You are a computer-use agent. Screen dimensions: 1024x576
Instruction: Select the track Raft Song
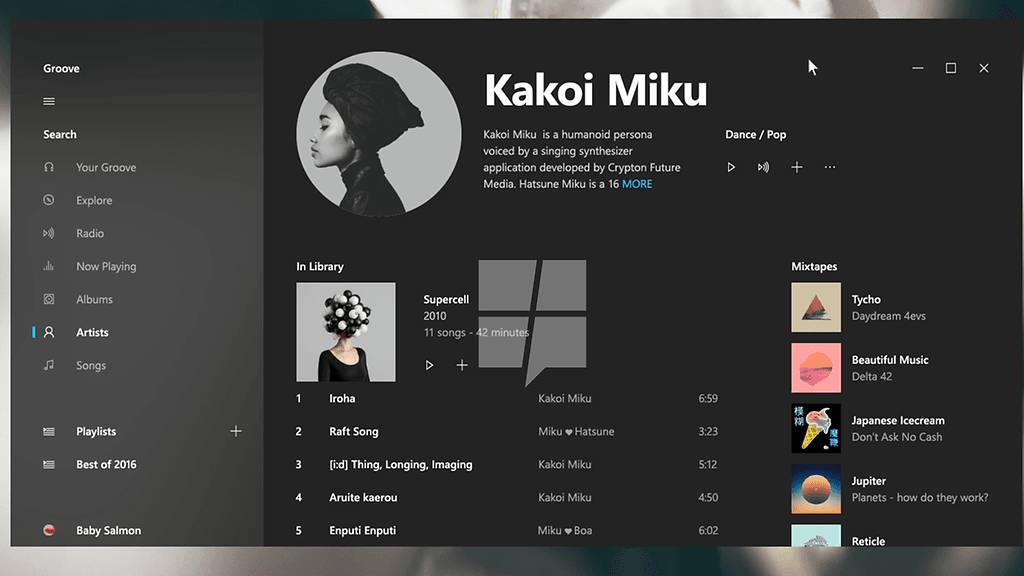pos(353,431)
